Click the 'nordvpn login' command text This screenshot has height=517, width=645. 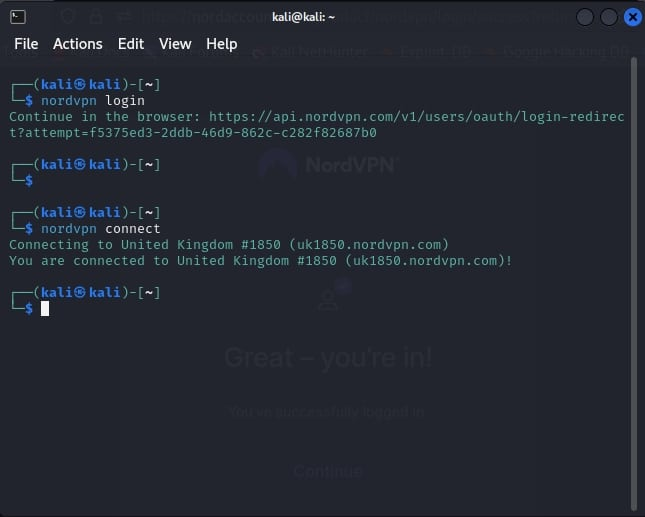pos(93,101)
